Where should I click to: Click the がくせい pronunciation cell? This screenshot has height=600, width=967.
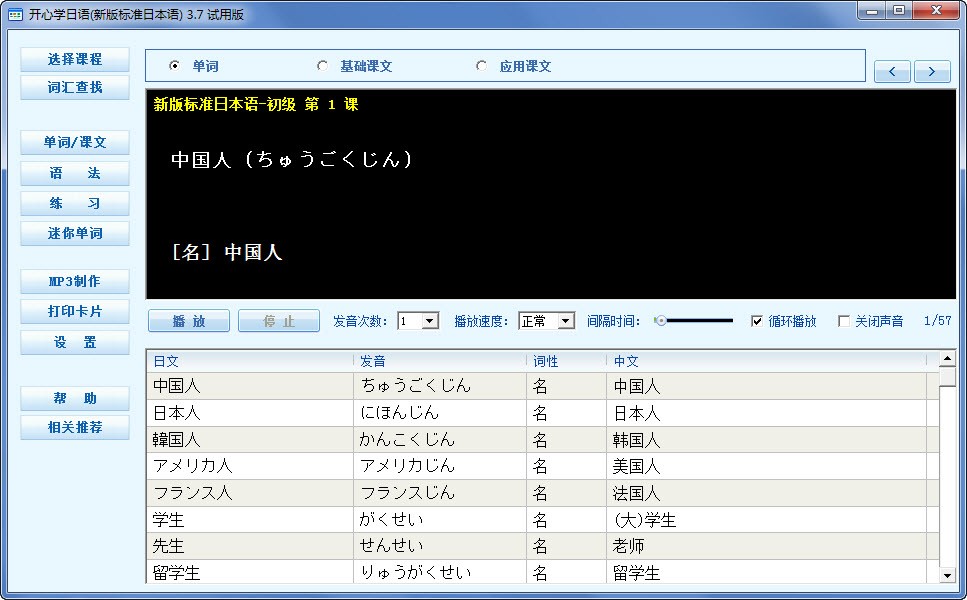point(440,520)
